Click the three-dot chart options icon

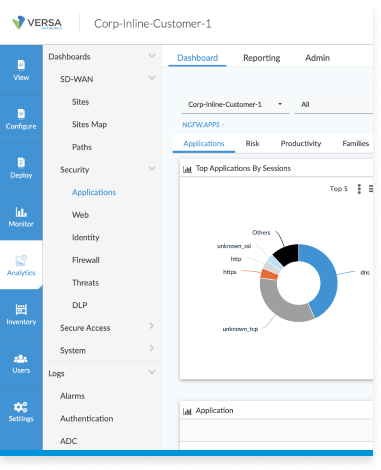coord(359,189)
